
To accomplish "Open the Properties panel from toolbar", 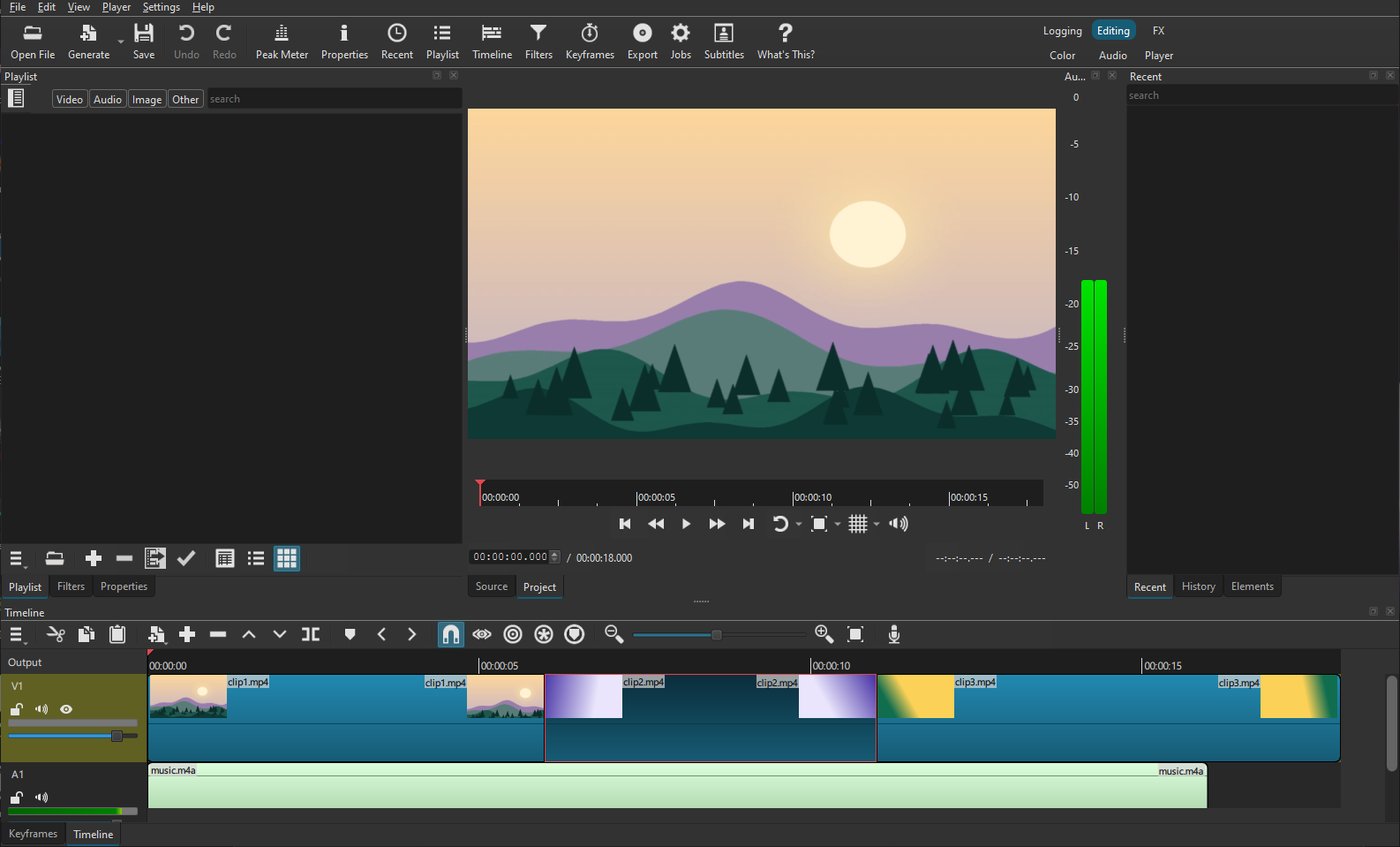I will pyautogui.click(x=344, y=42).
